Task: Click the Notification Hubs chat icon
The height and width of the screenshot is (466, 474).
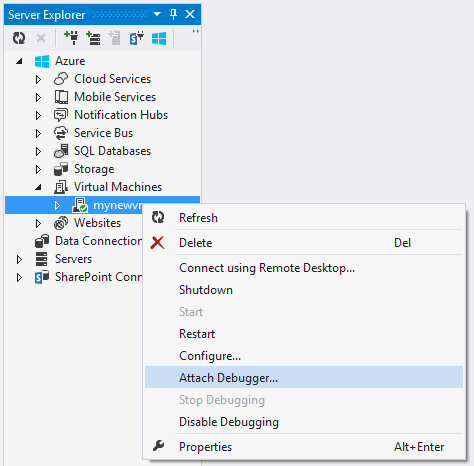Action: (61, 115)
